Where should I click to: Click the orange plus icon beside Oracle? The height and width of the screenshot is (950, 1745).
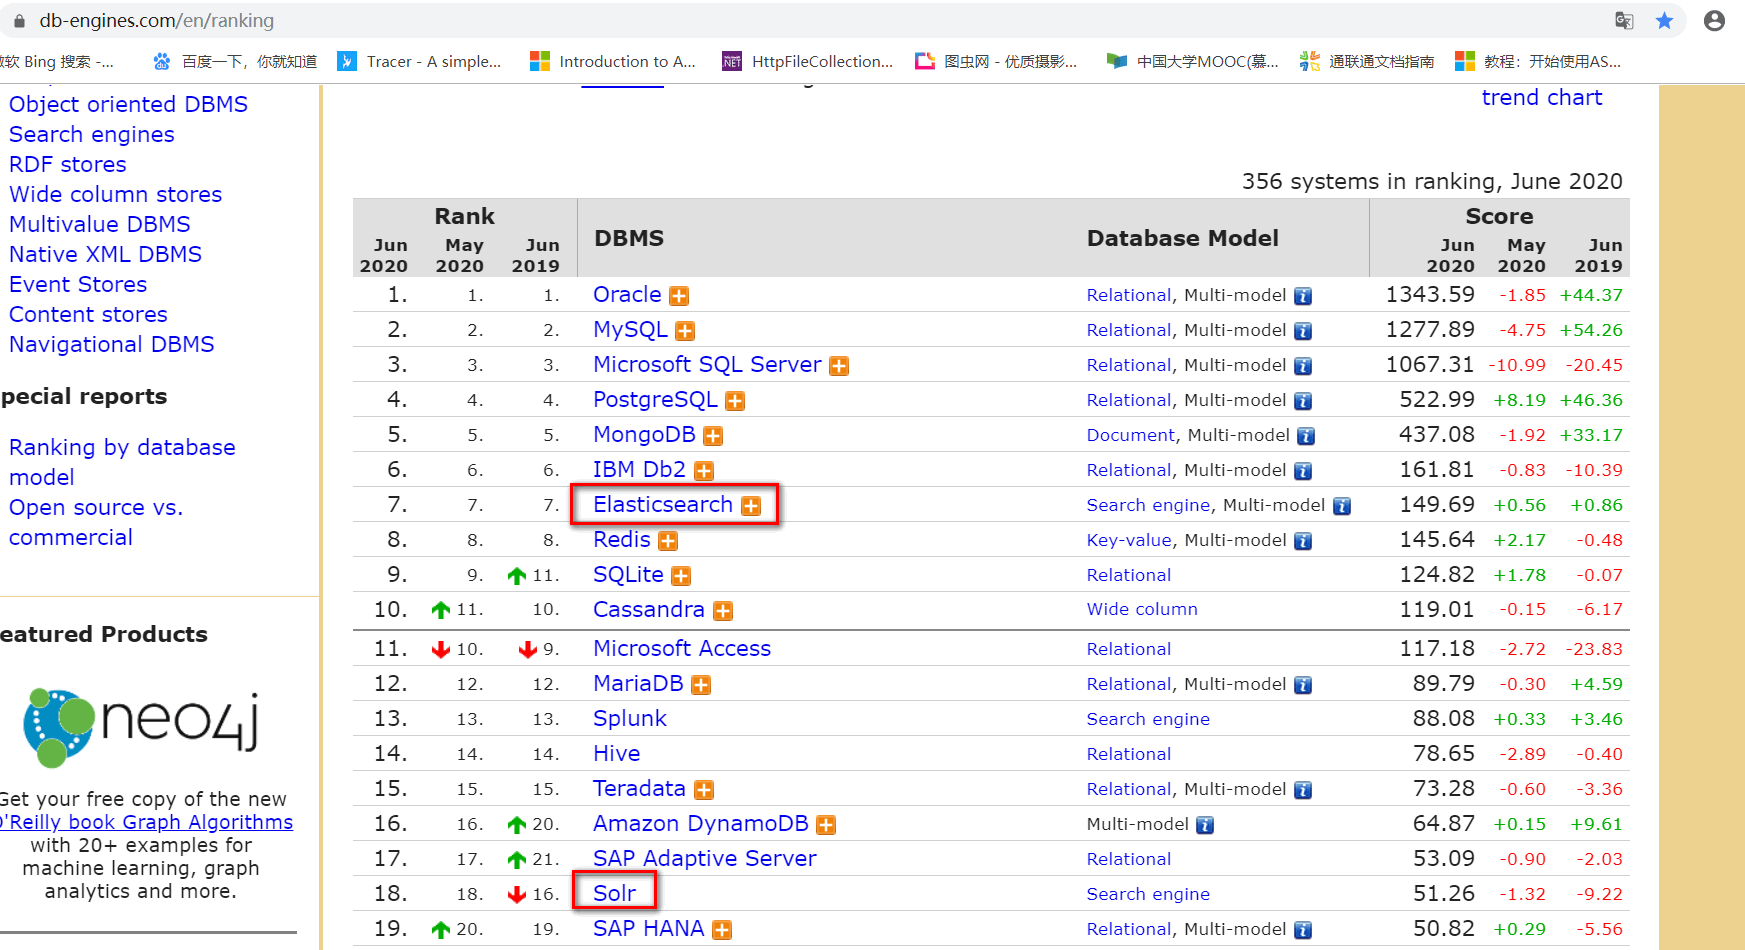pyautogui.click(x=679, y=296)
